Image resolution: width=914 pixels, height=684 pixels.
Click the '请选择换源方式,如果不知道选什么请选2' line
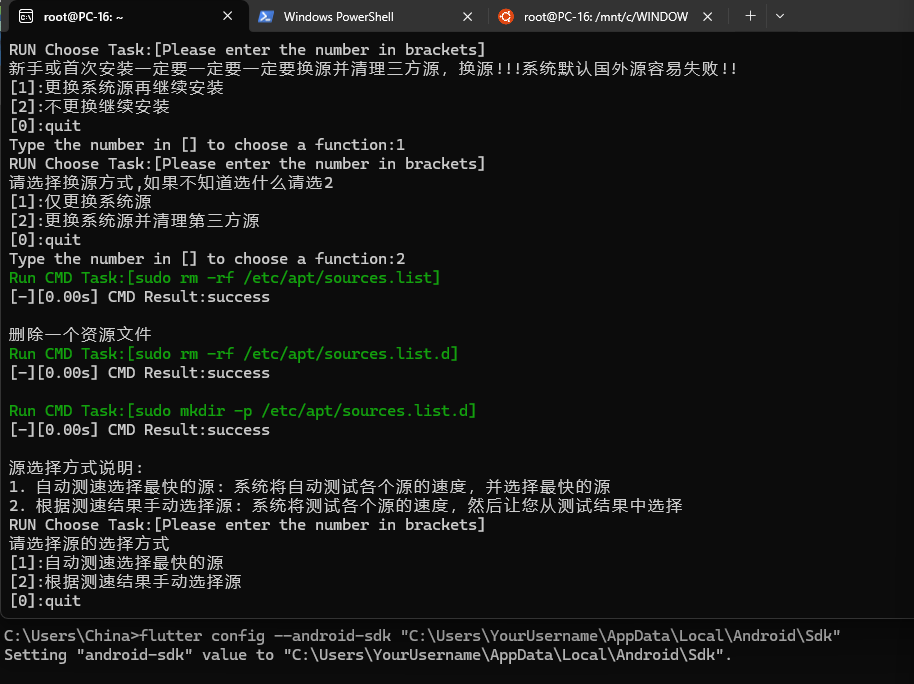click(171, 183)
